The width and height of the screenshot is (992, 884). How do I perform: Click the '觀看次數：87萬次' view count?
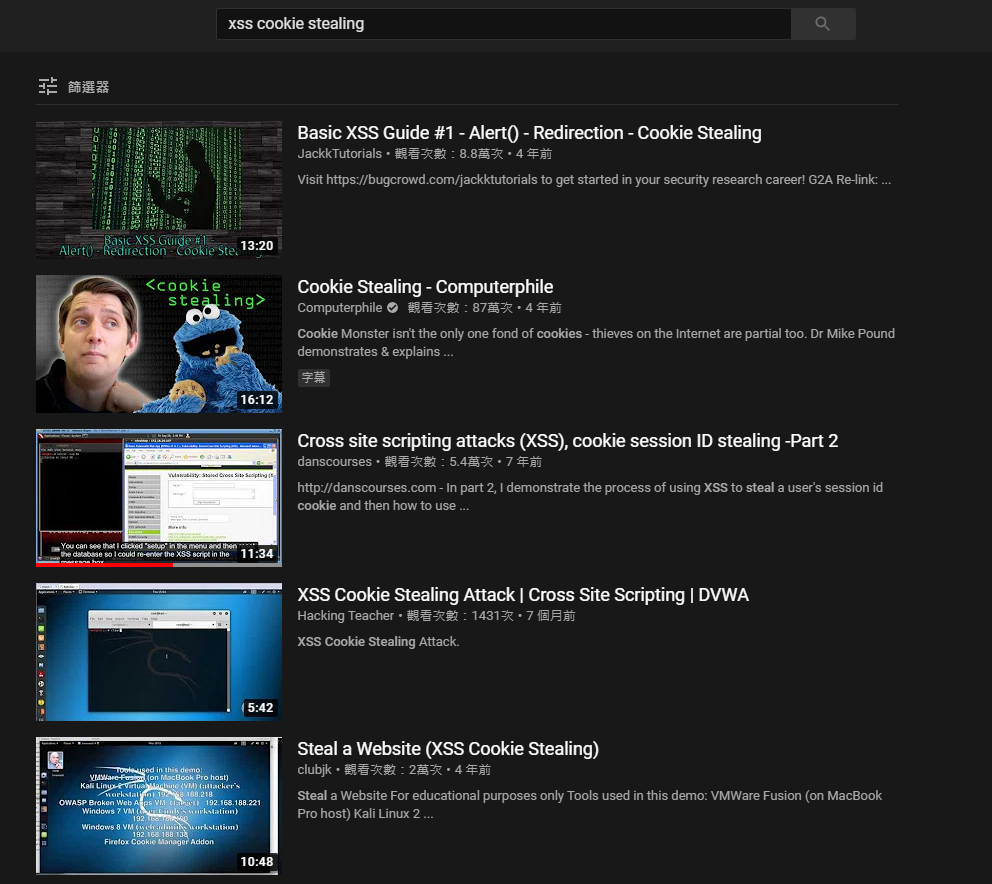point(460,308)
